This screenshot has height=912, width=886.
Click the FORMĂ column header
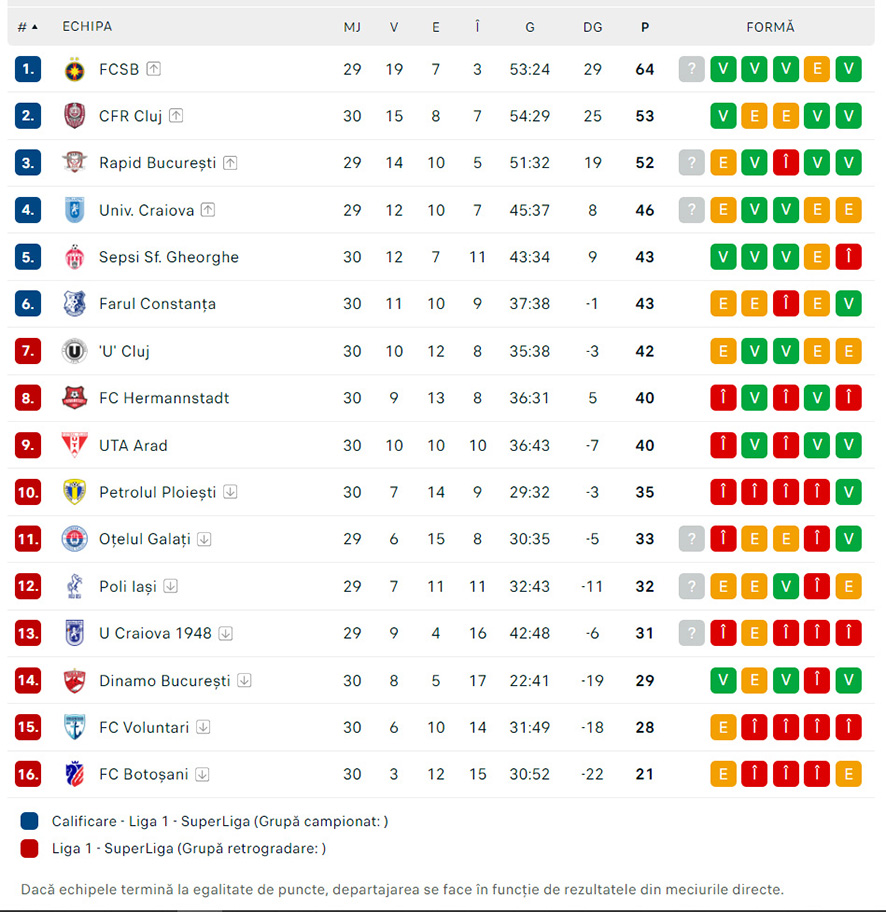(770, 27)
